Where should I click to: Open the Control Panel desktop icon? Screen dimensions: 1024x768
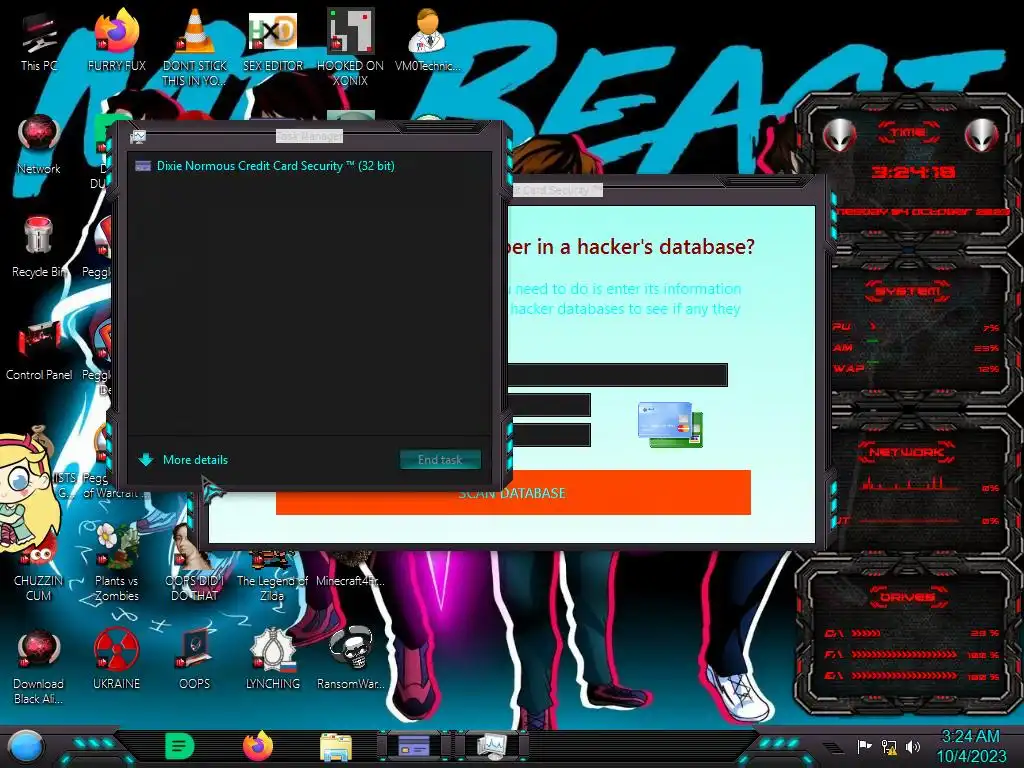[39, 350]
